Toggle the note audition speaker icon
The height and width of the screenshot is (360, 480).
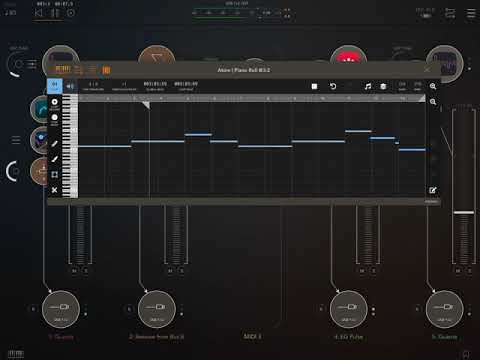pyautogui.click(x=70, y=86)
